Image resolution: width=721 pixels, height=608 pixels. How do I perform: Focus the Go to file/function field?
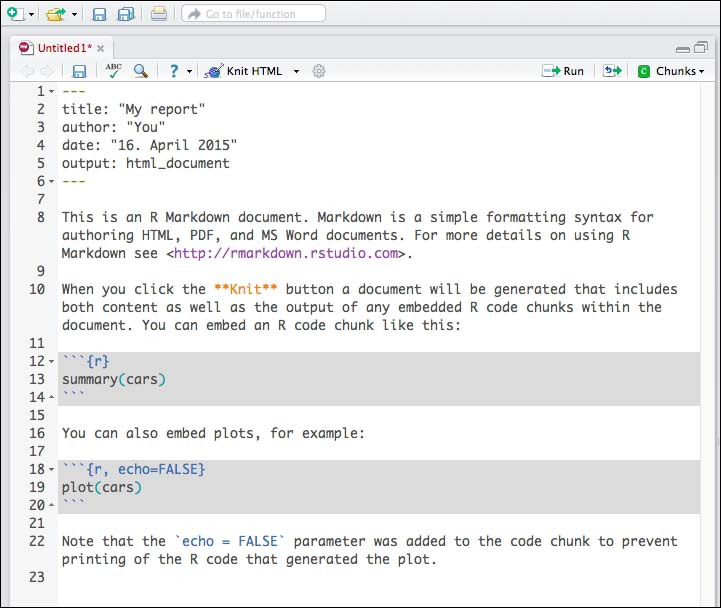pos(253,14)
